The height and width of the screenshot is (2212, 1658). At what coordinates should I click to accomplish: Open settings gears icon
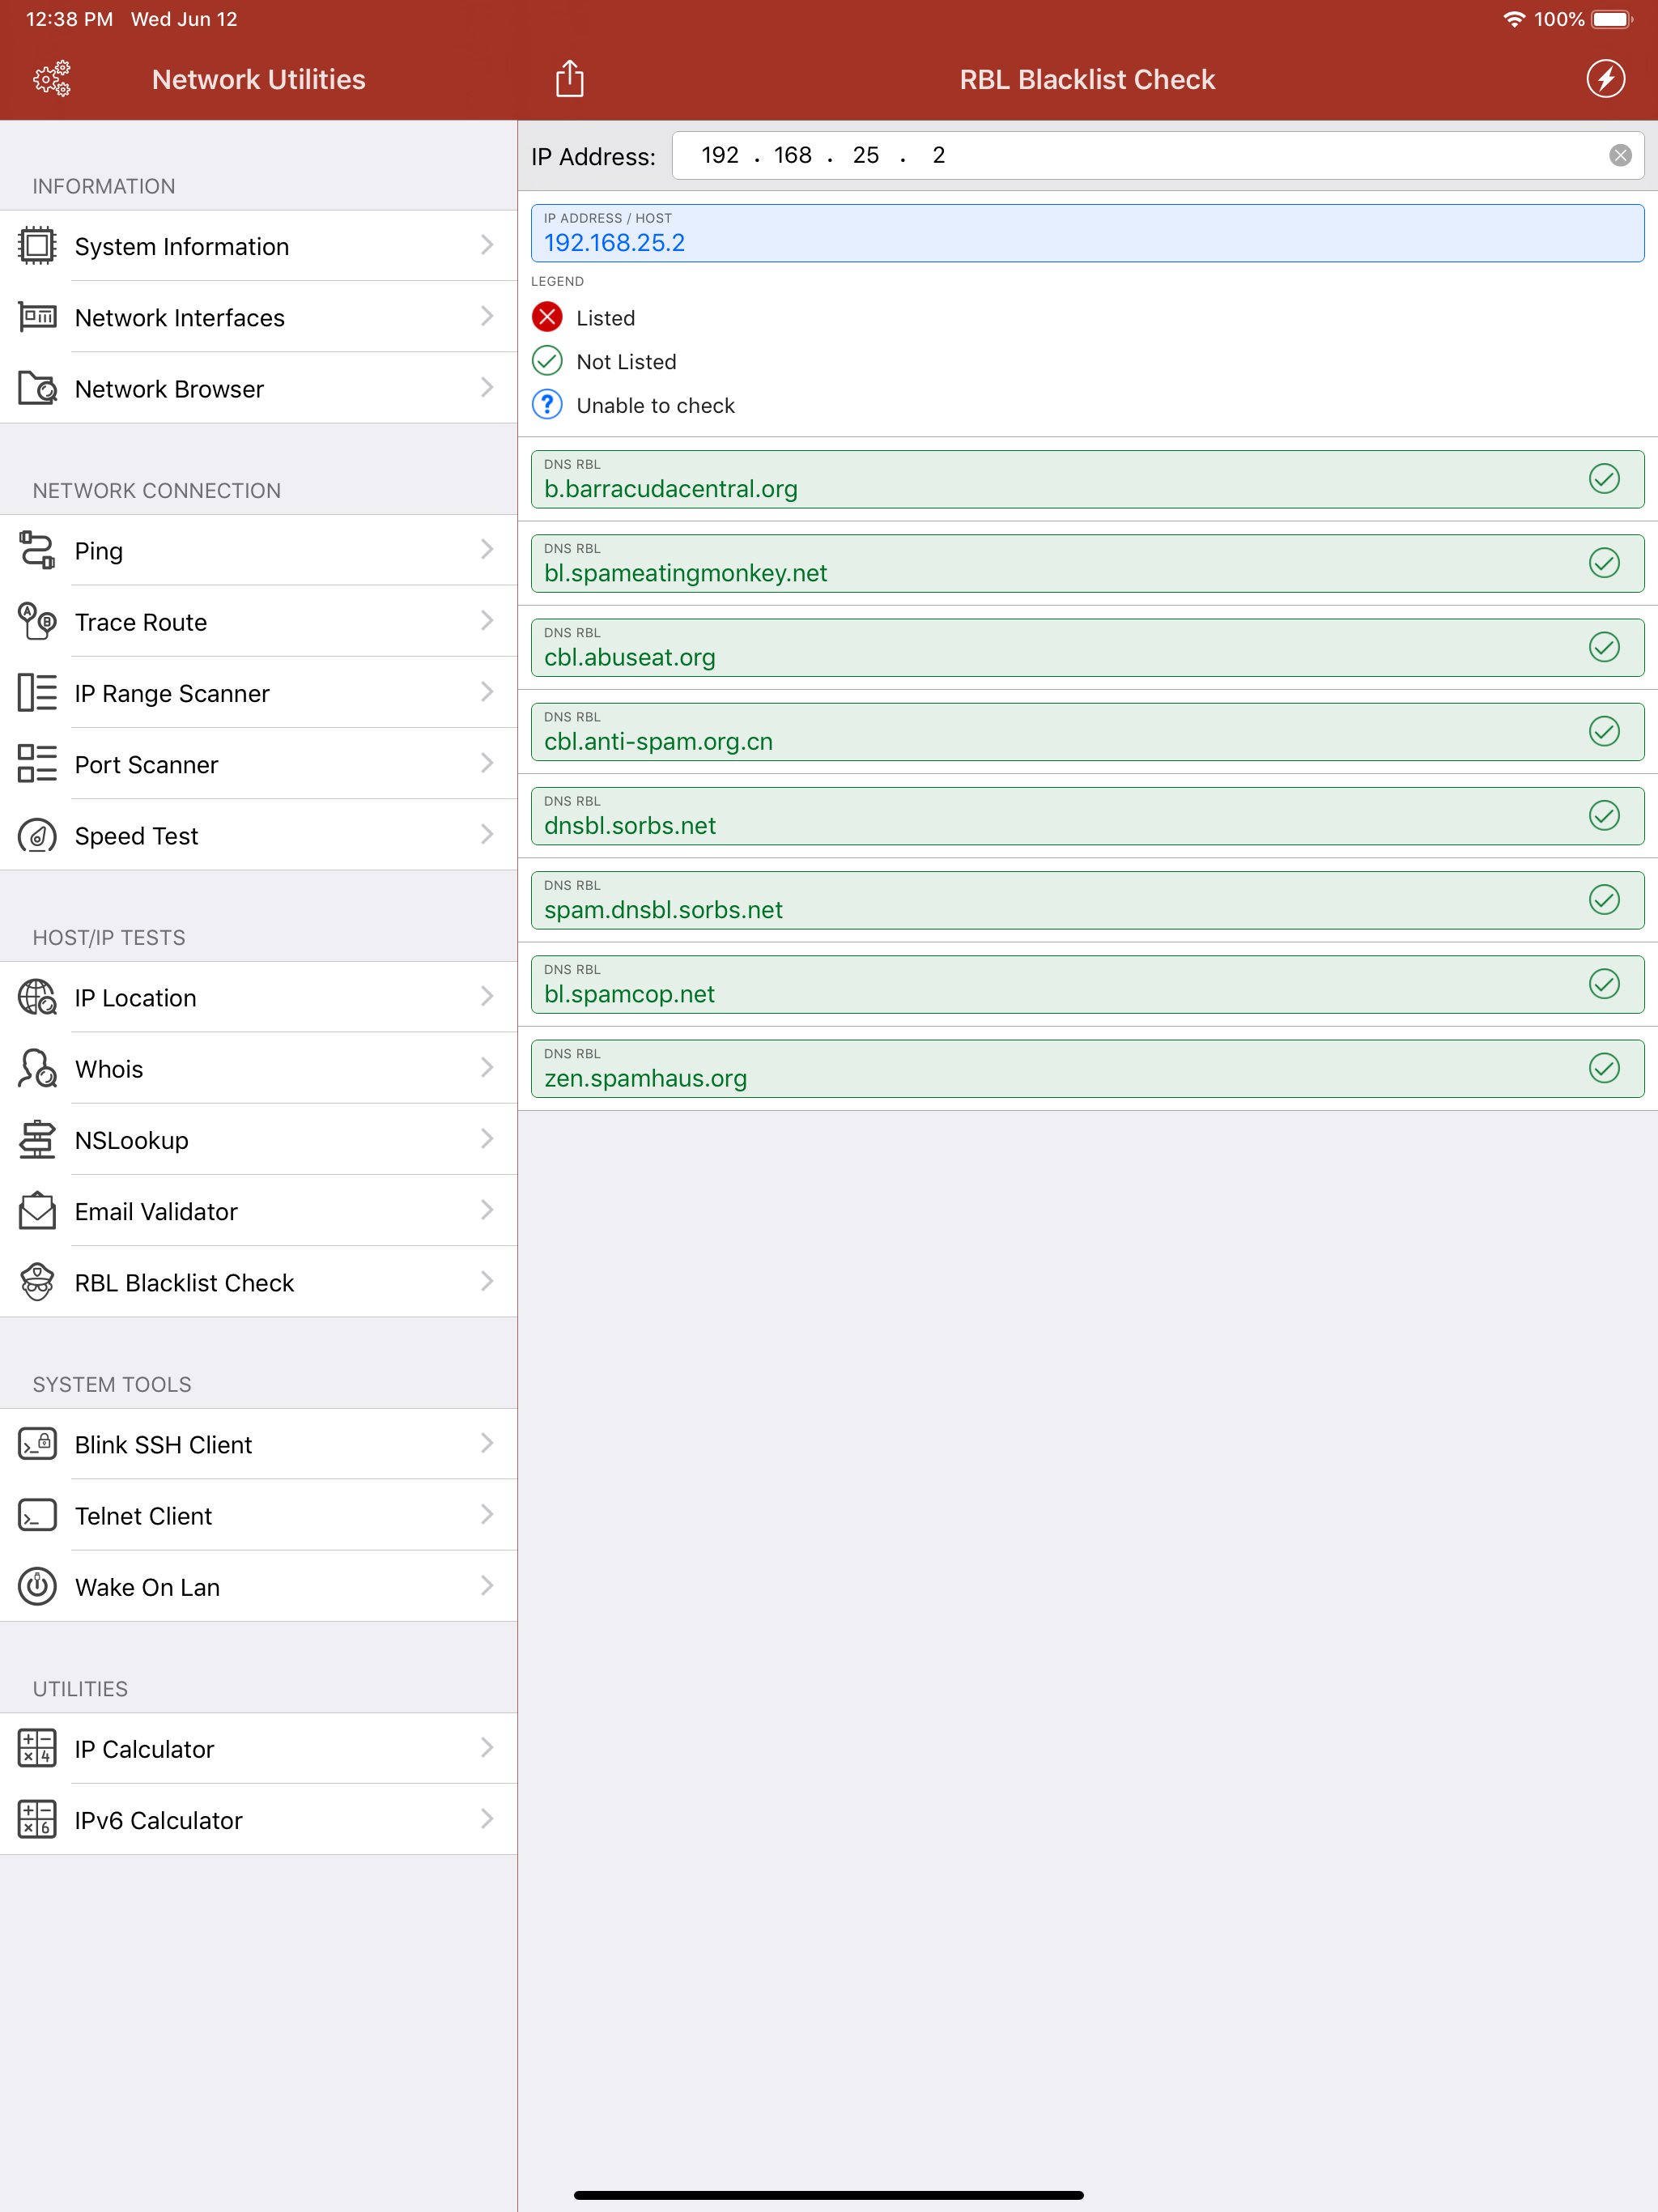point(52,79)
